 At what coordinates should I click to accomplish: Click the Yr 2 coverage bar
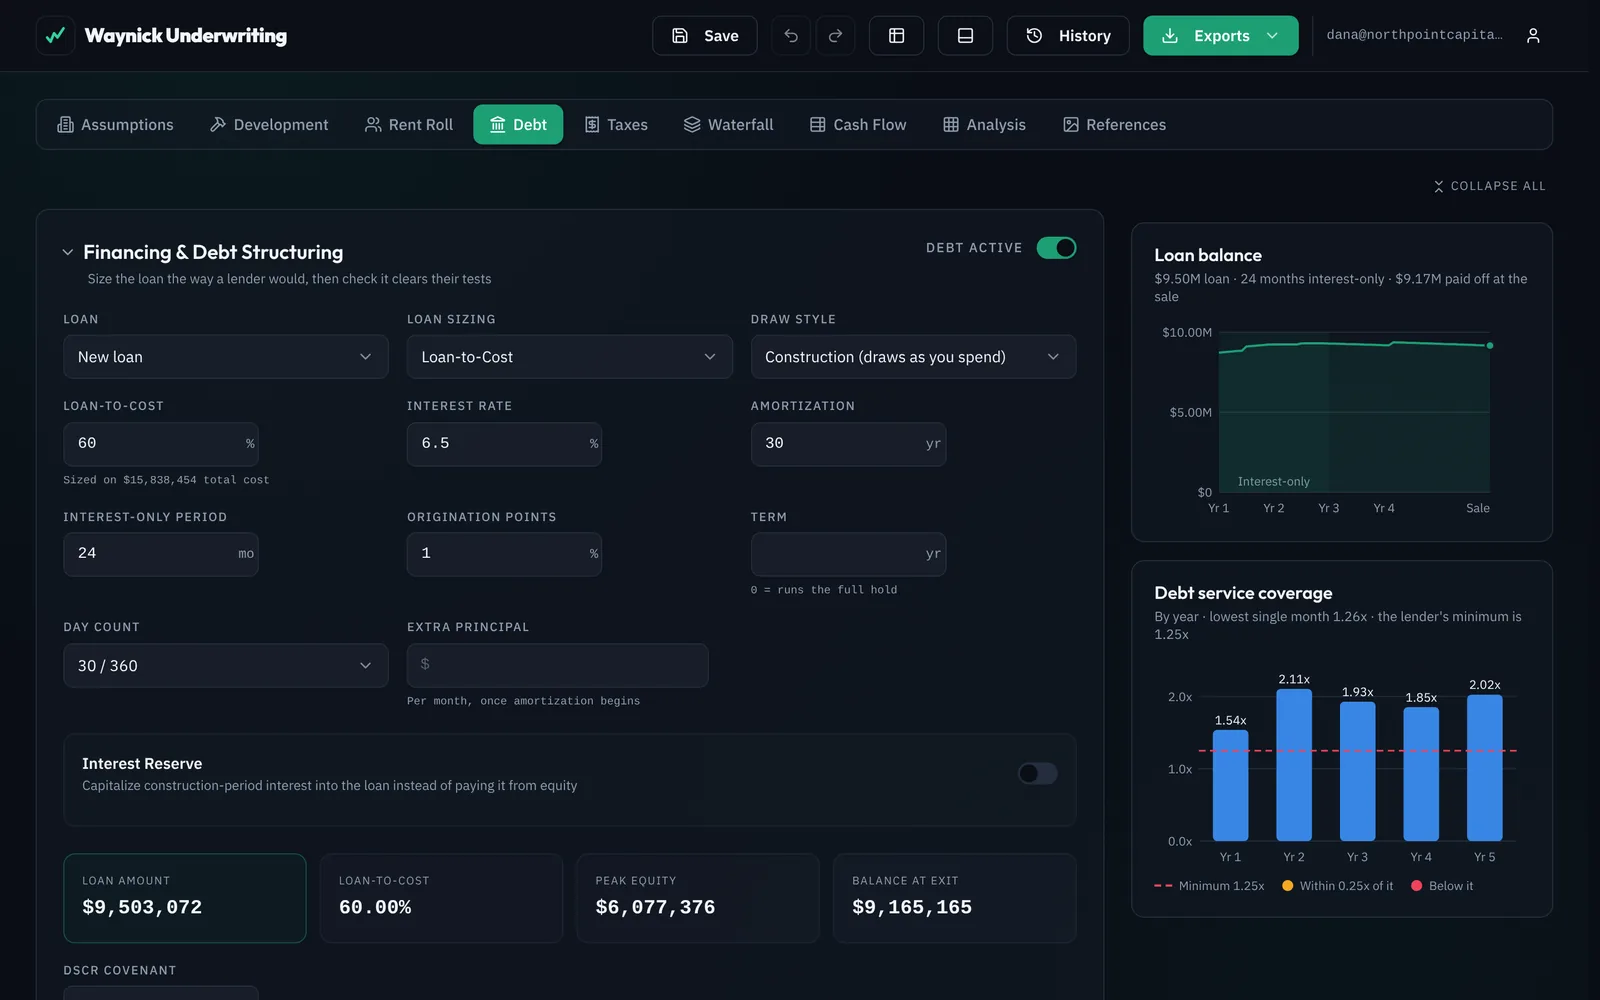coord(1294,765)
